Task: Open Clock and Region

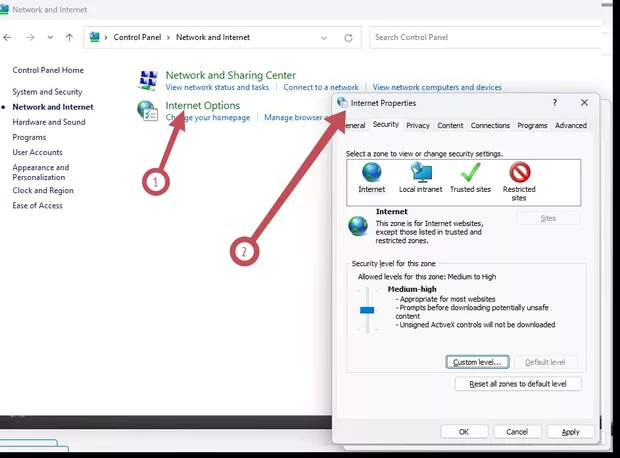Action: click(43, 190)
